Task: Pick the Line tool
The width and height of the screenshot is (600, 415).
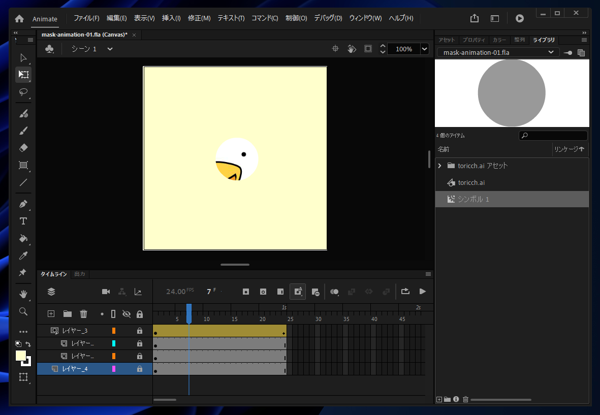Action: 23,183
